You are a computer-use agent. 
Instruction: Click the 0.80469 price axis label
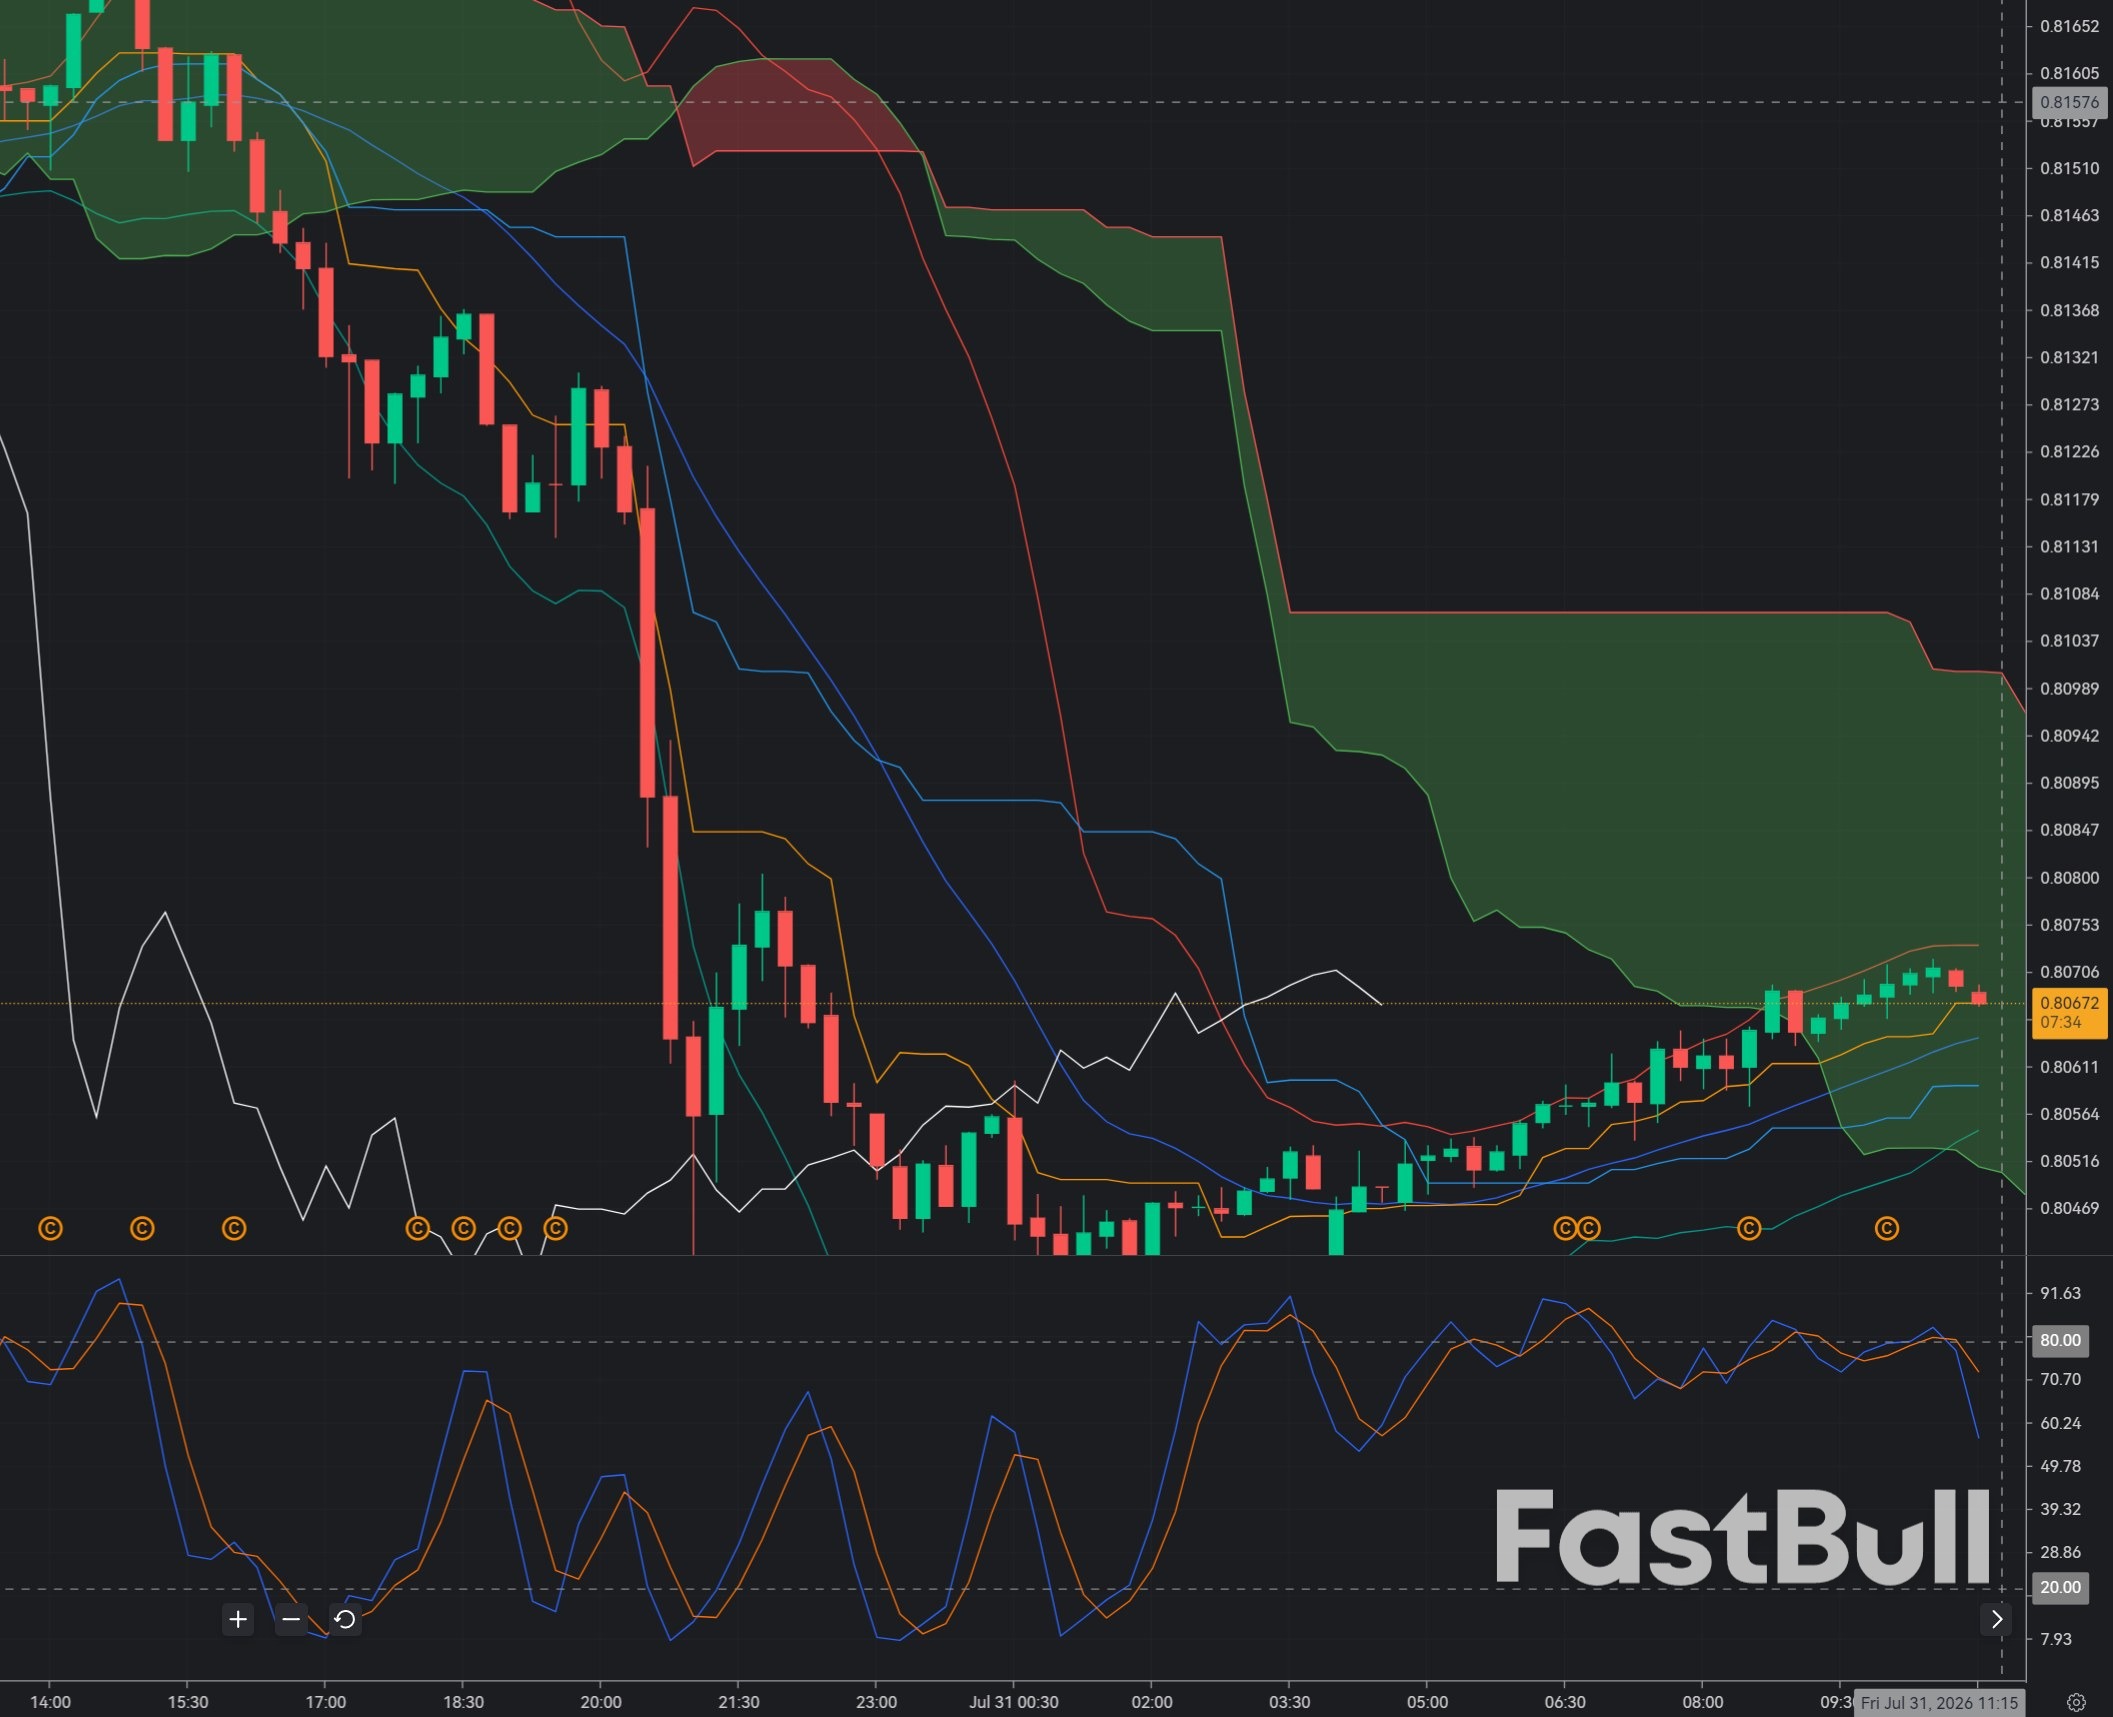point(2069,1208)
